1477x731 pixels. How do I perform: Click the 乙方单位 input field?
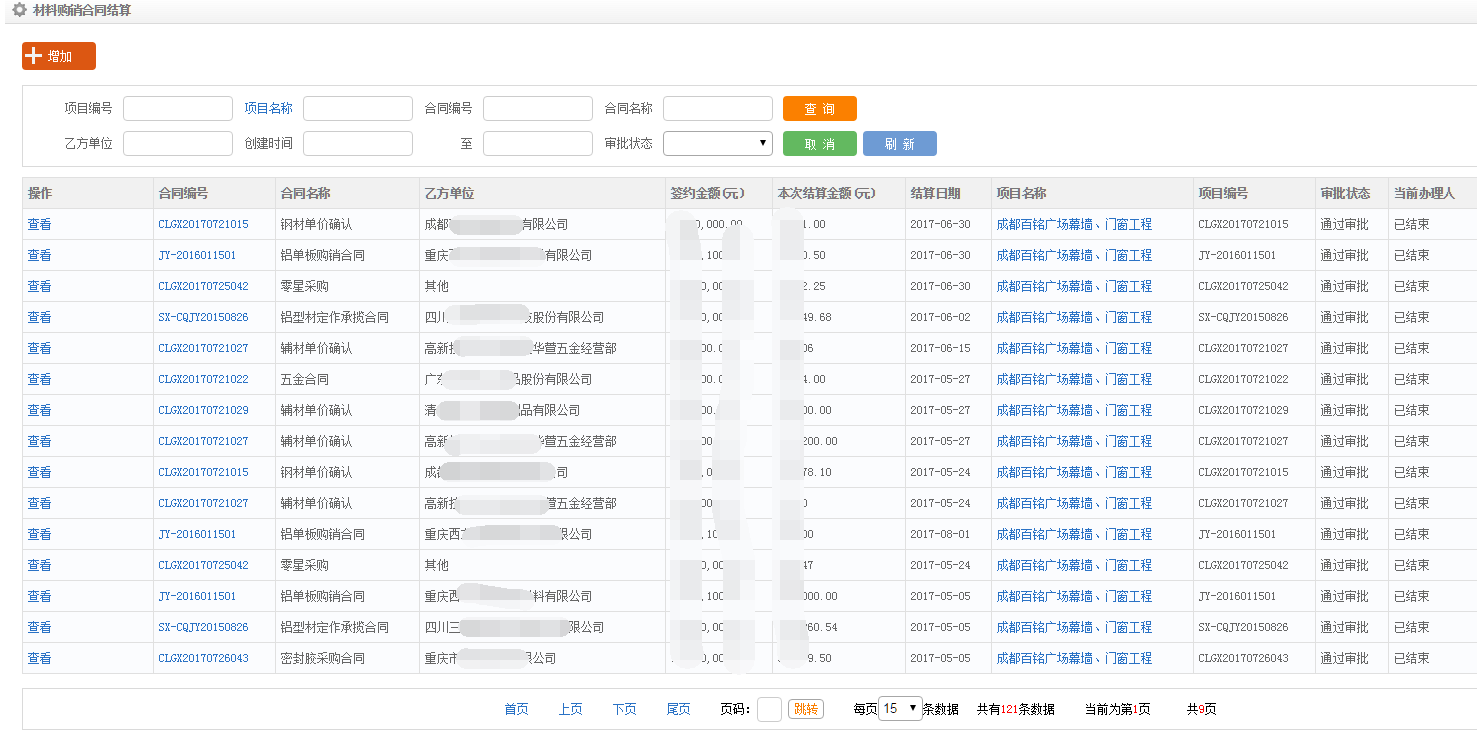(178, 144)
